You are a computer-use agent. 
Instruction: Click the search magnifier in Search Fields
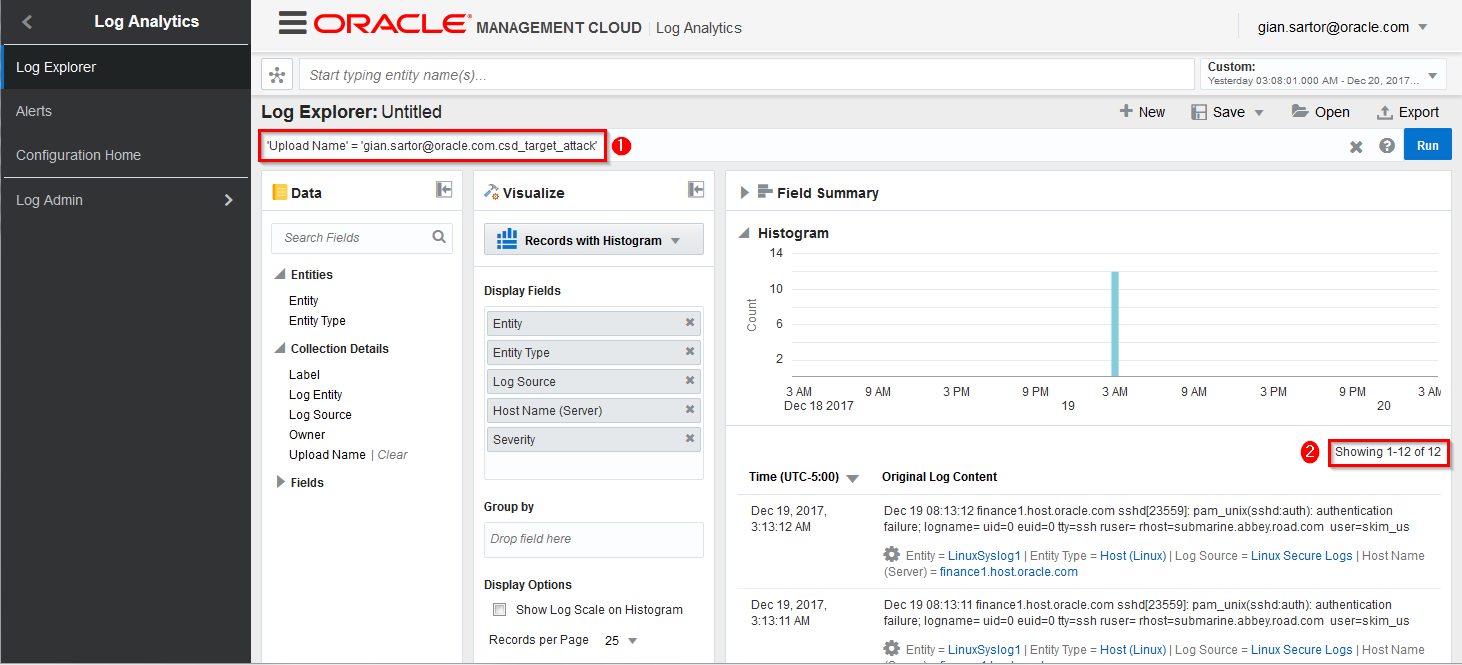point(439,237)
